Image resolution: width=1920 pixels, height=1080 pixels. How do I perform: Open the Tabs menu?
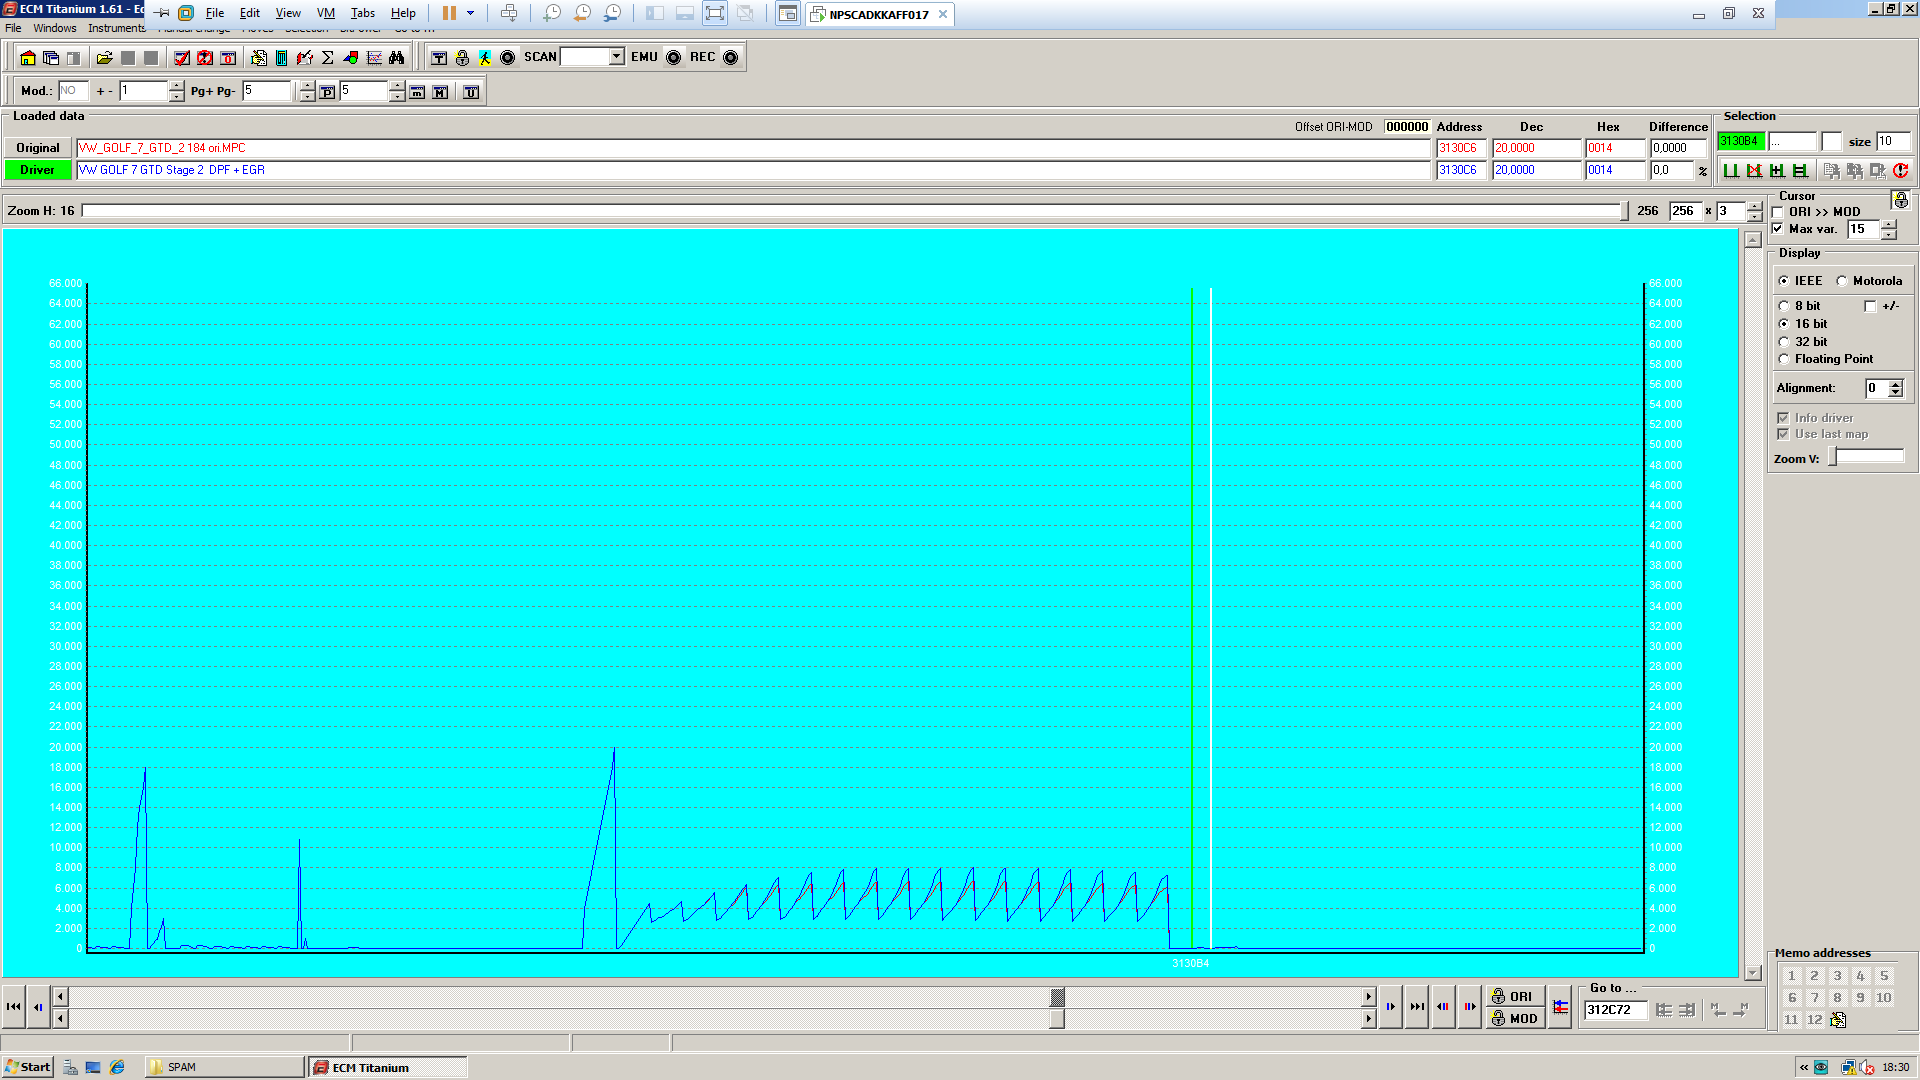point(363,13)
